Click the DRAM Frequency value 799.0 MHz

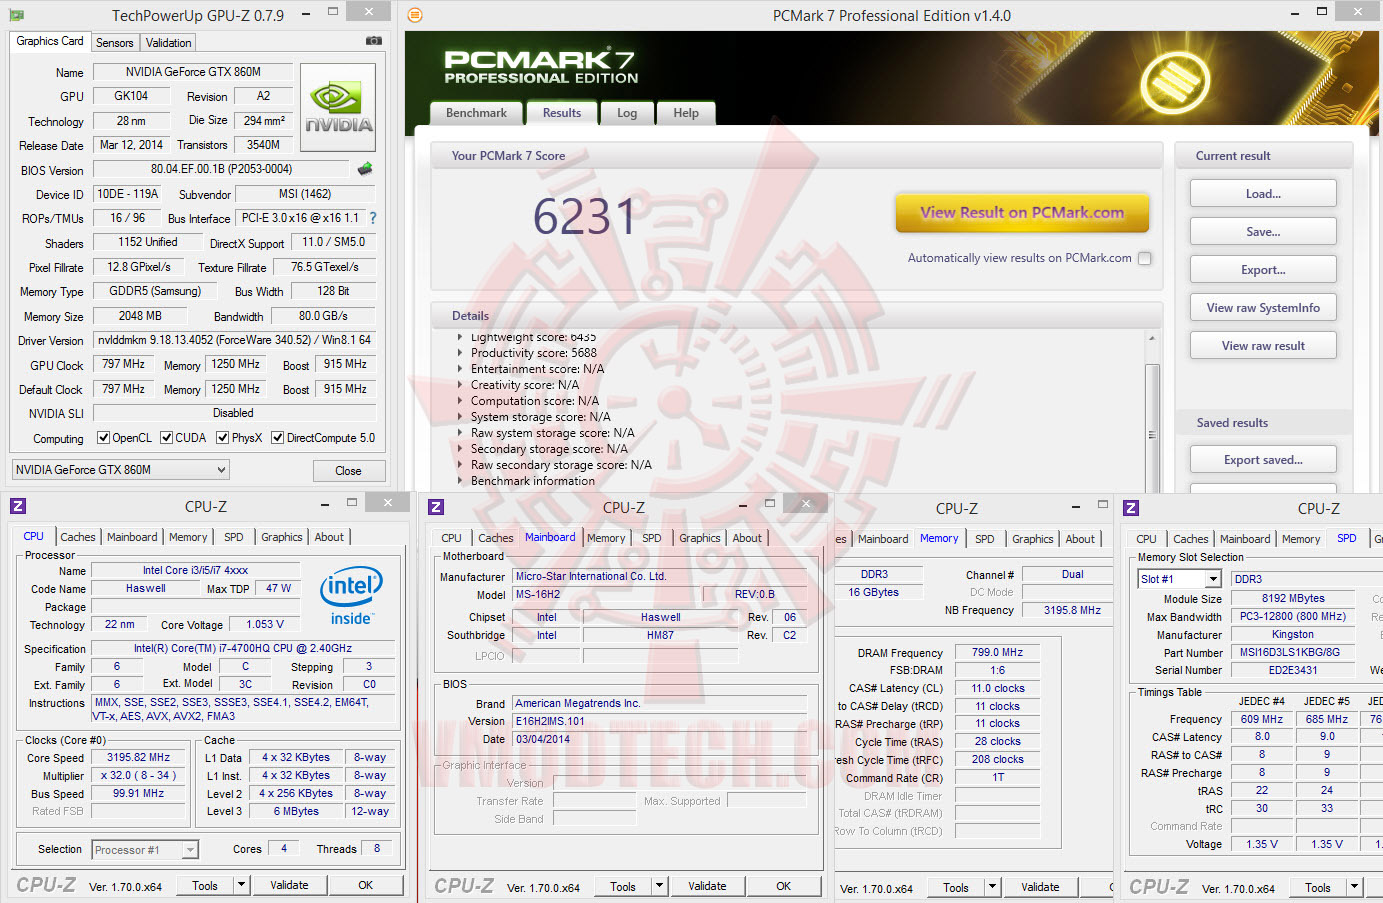[998, 652]
